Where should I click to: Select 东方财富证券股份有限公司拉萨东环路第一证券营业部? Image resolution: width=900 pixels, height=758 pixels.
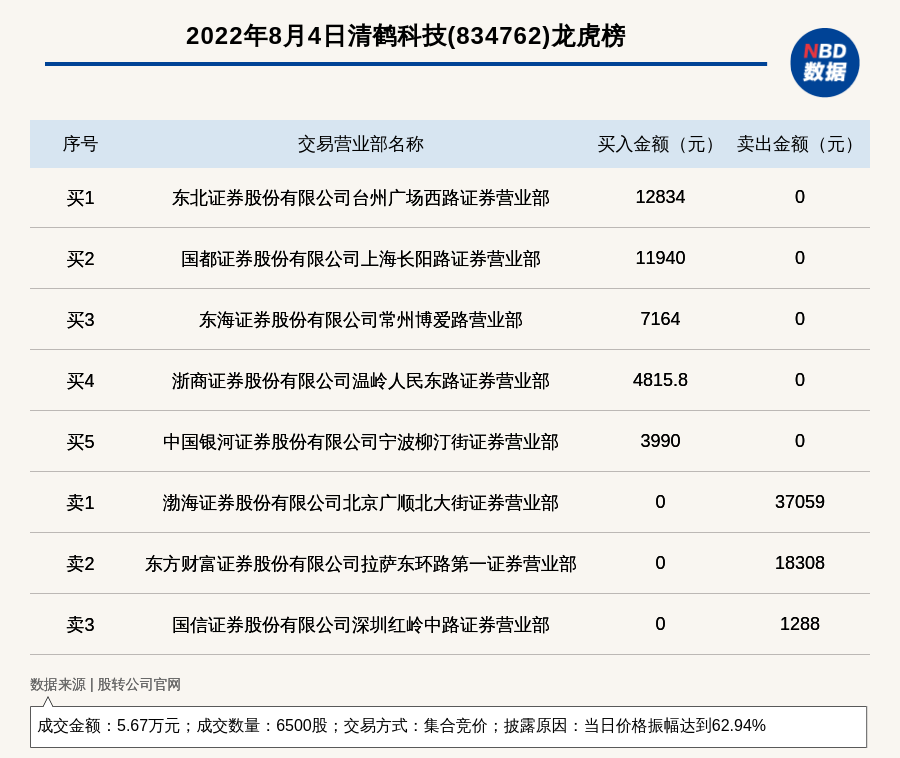(x=360, y=563)
